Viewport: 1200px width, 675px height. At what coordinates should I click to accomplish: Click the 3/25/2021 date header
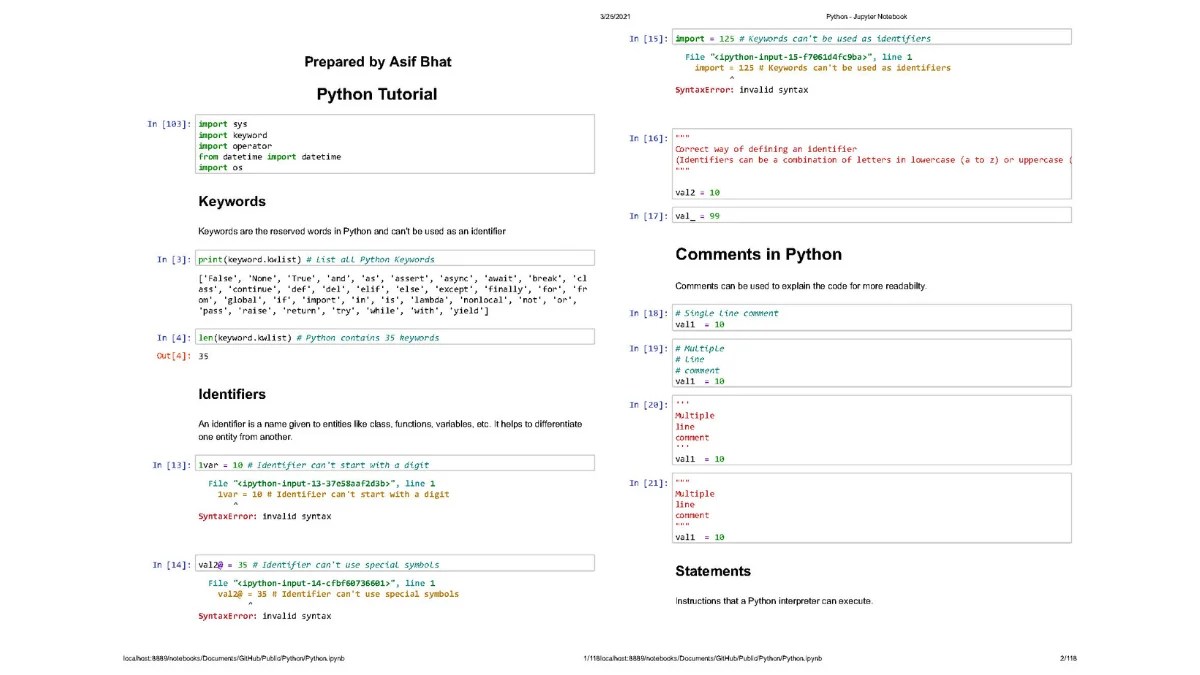(x=614, y=16)
